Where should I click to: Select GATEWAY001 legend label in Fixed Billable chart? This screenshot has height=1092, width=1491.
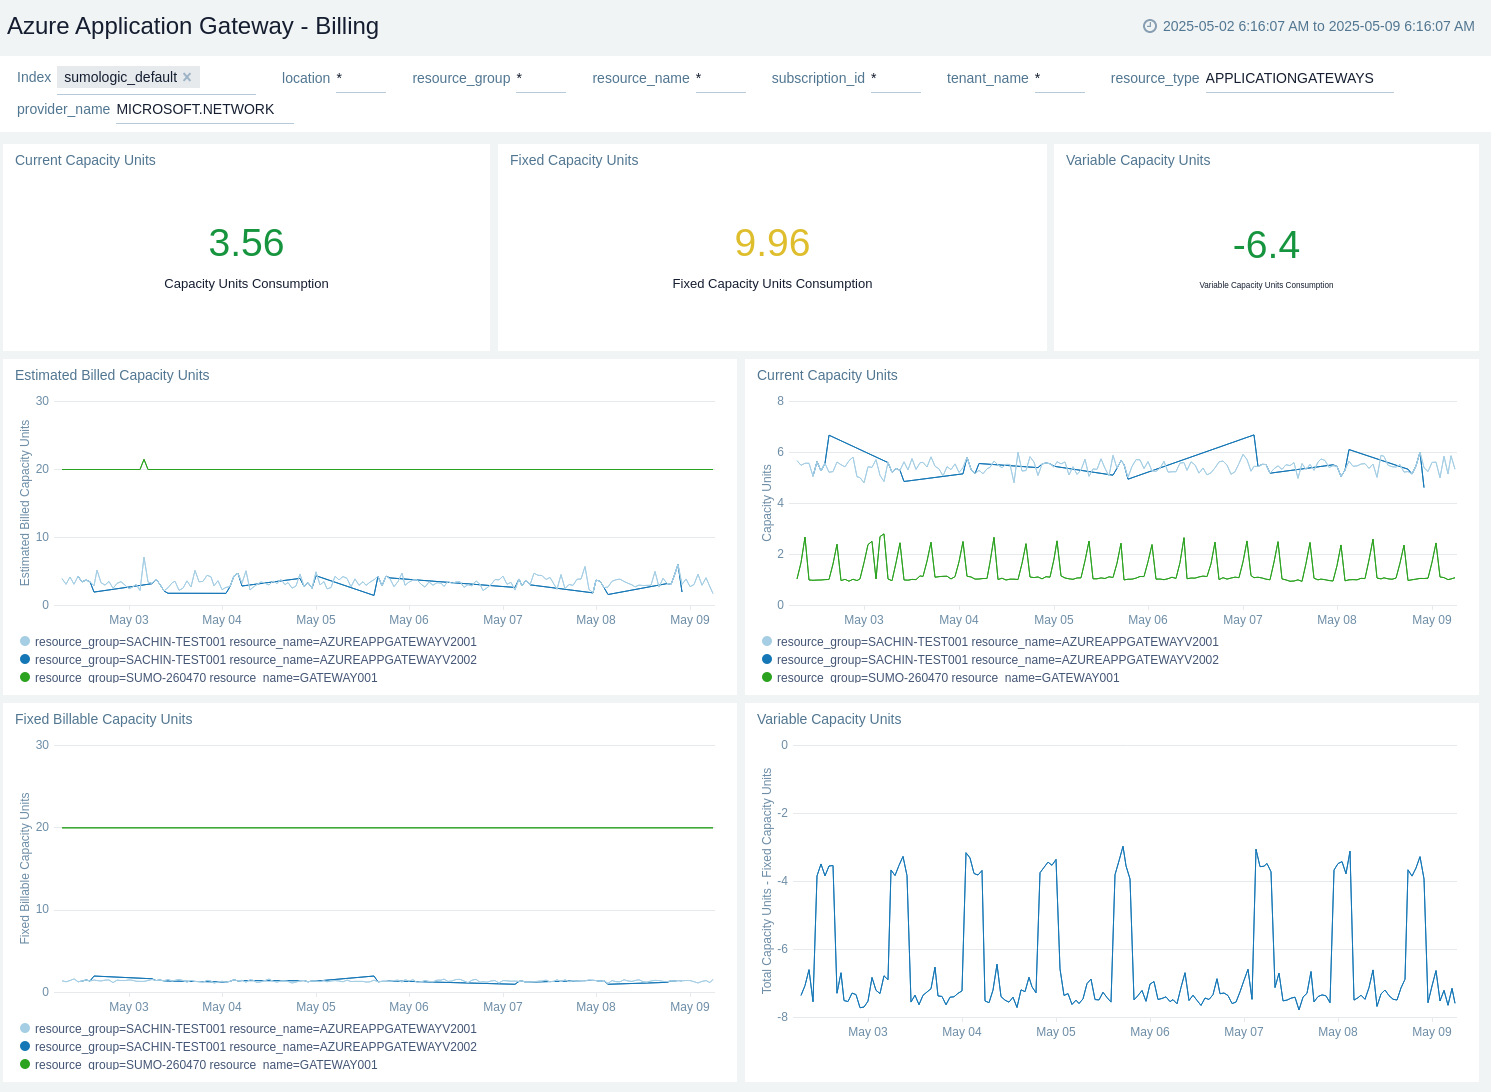(x=206, y=1065)
